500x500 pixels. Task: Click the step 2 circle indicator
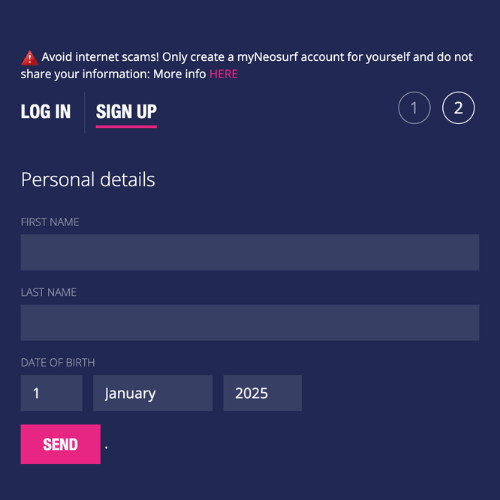458,108
